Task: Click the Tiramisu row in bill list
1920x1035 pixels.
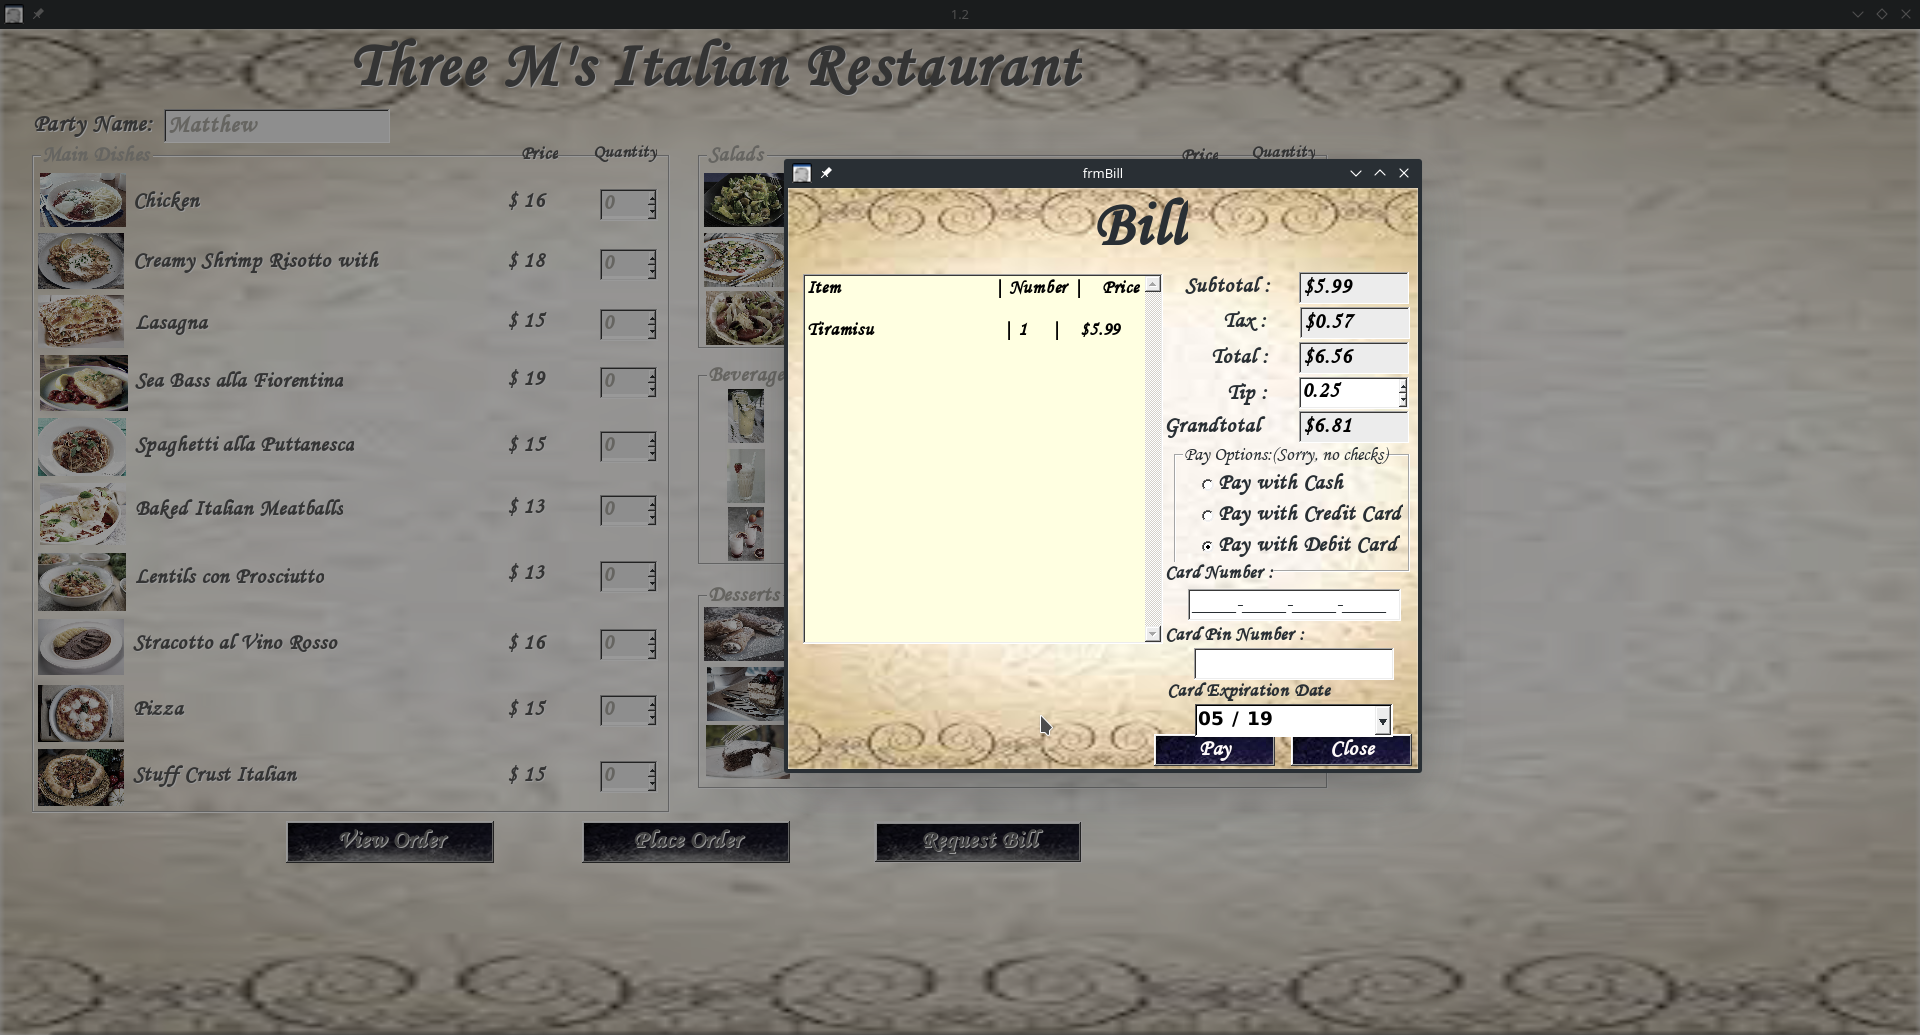Action: (975, 330)
